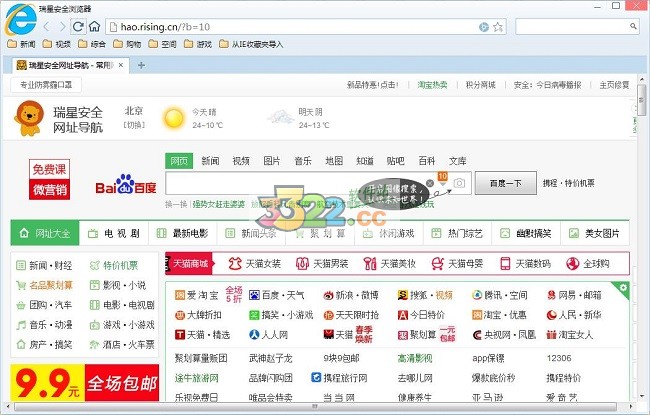
Task: Open 爱淘宝 site link
Action: (x=197, y=295)
